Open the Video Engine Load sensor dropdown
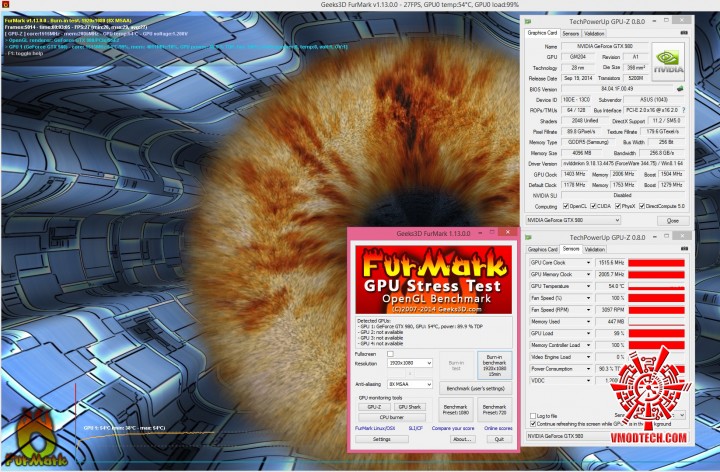Screen dimensions: 720x472 click(588, 357)
